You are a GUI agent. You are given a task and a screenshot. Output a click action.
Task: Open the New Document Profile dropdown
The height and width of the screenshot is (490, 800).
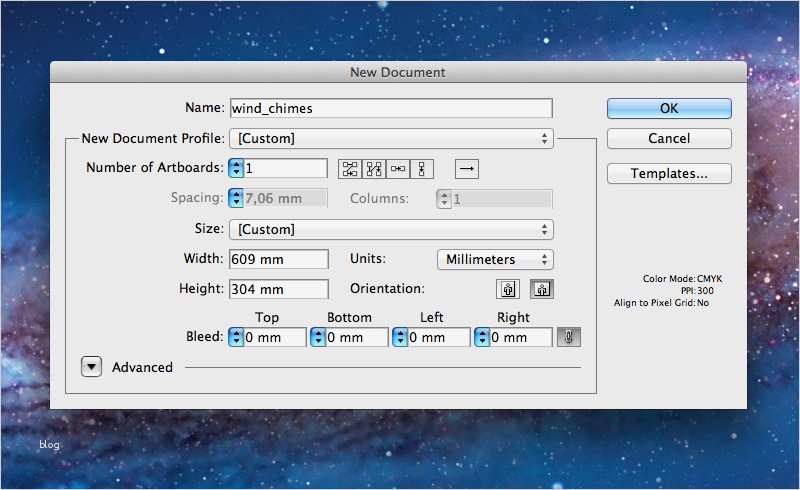click(391, 139)
